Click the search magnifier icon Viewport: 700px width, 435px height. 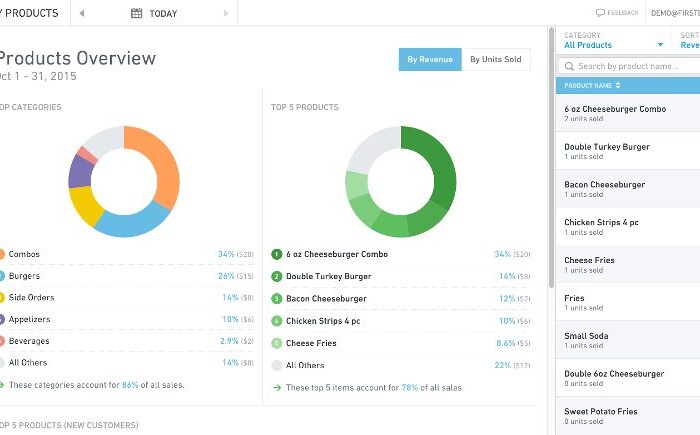click(569, 66)
